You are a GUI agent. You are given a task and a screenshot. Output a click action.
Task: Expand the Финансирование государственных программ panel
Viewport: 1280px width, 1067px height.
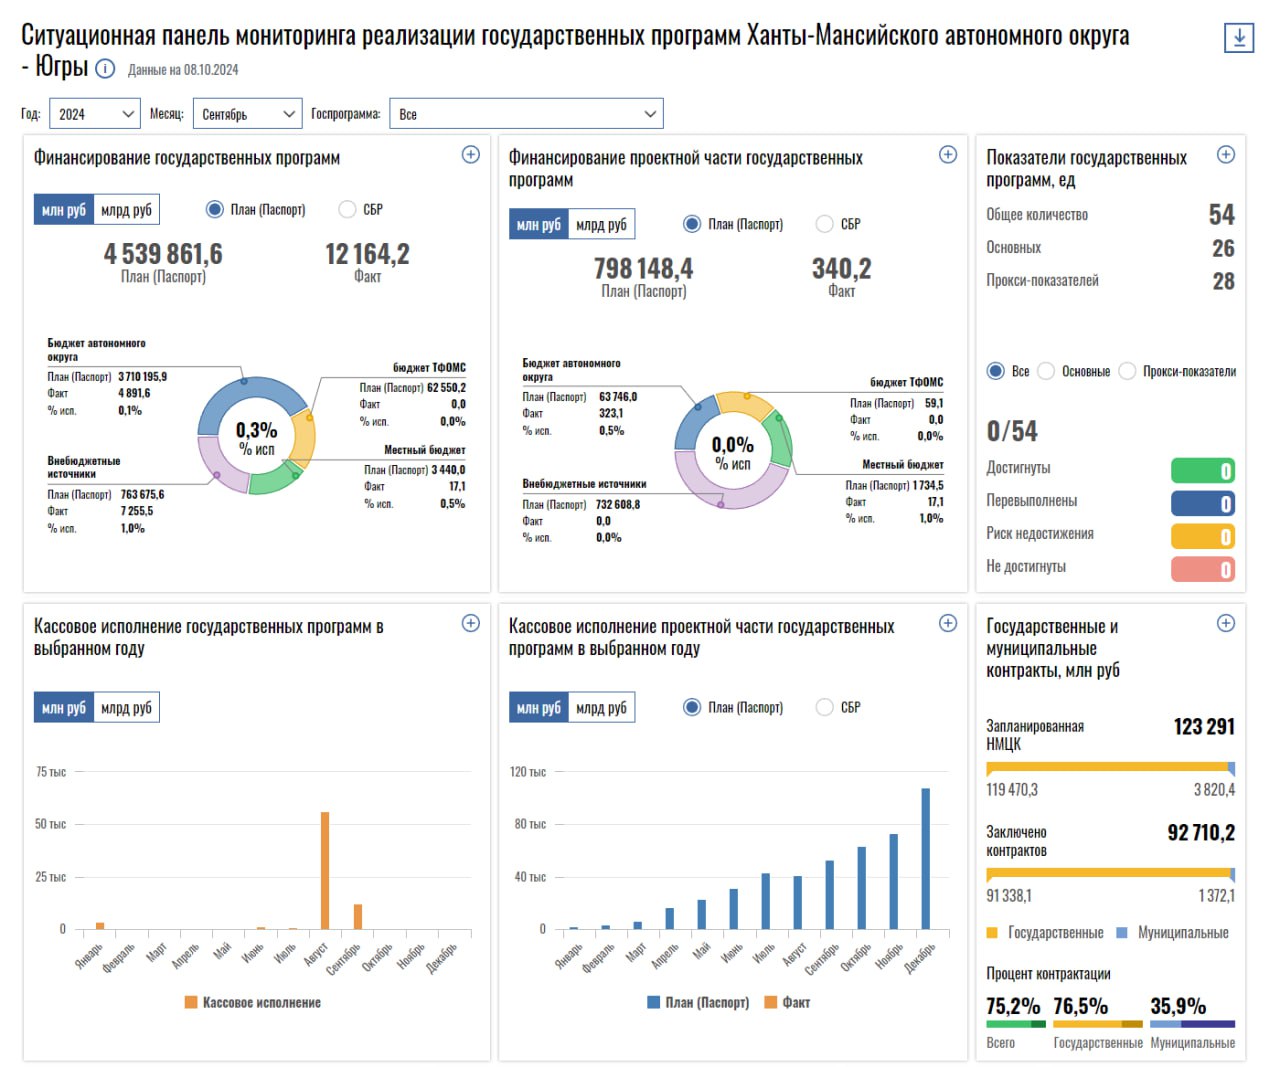(x=470, y=155)
